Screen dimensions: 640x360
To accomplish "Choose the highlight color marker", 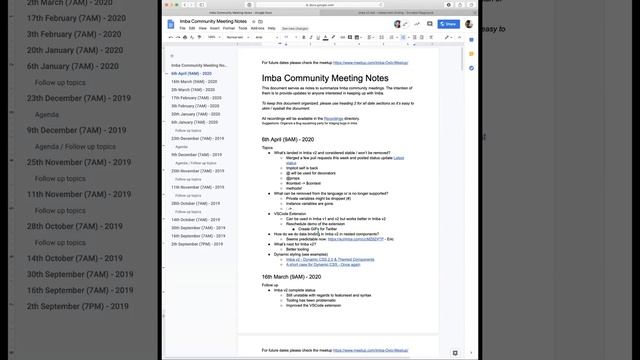I will [x=333, y=37].
